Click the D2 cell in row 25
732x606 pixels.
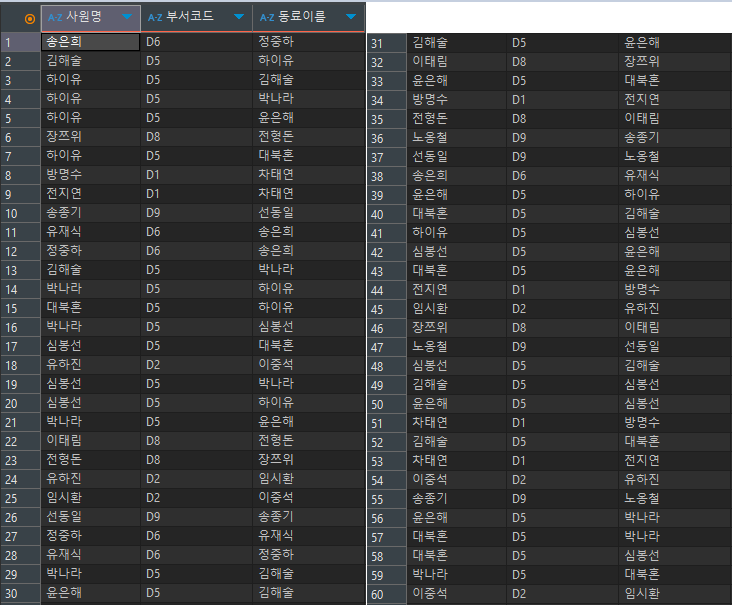[197, 498]
